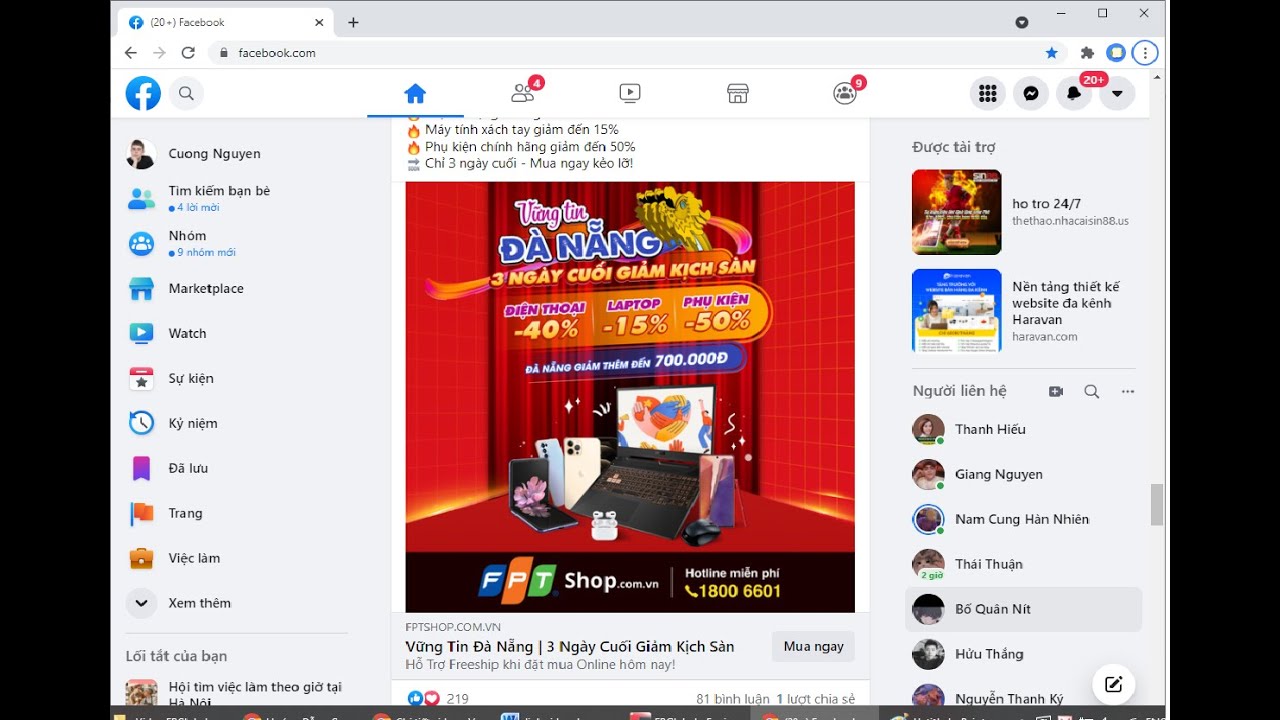Open Messenger from the header
This screenshot has height=720, width=1280.
(1031, 93)
